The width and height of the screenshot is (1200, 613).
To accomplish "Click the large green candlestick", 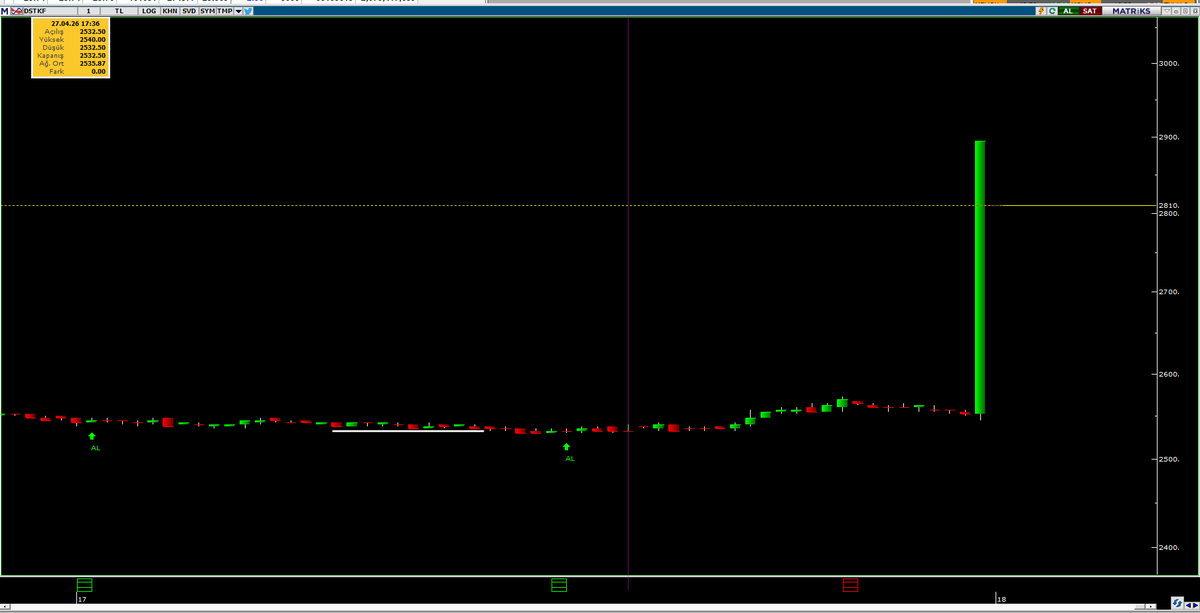I will click(x=980, y=277).
